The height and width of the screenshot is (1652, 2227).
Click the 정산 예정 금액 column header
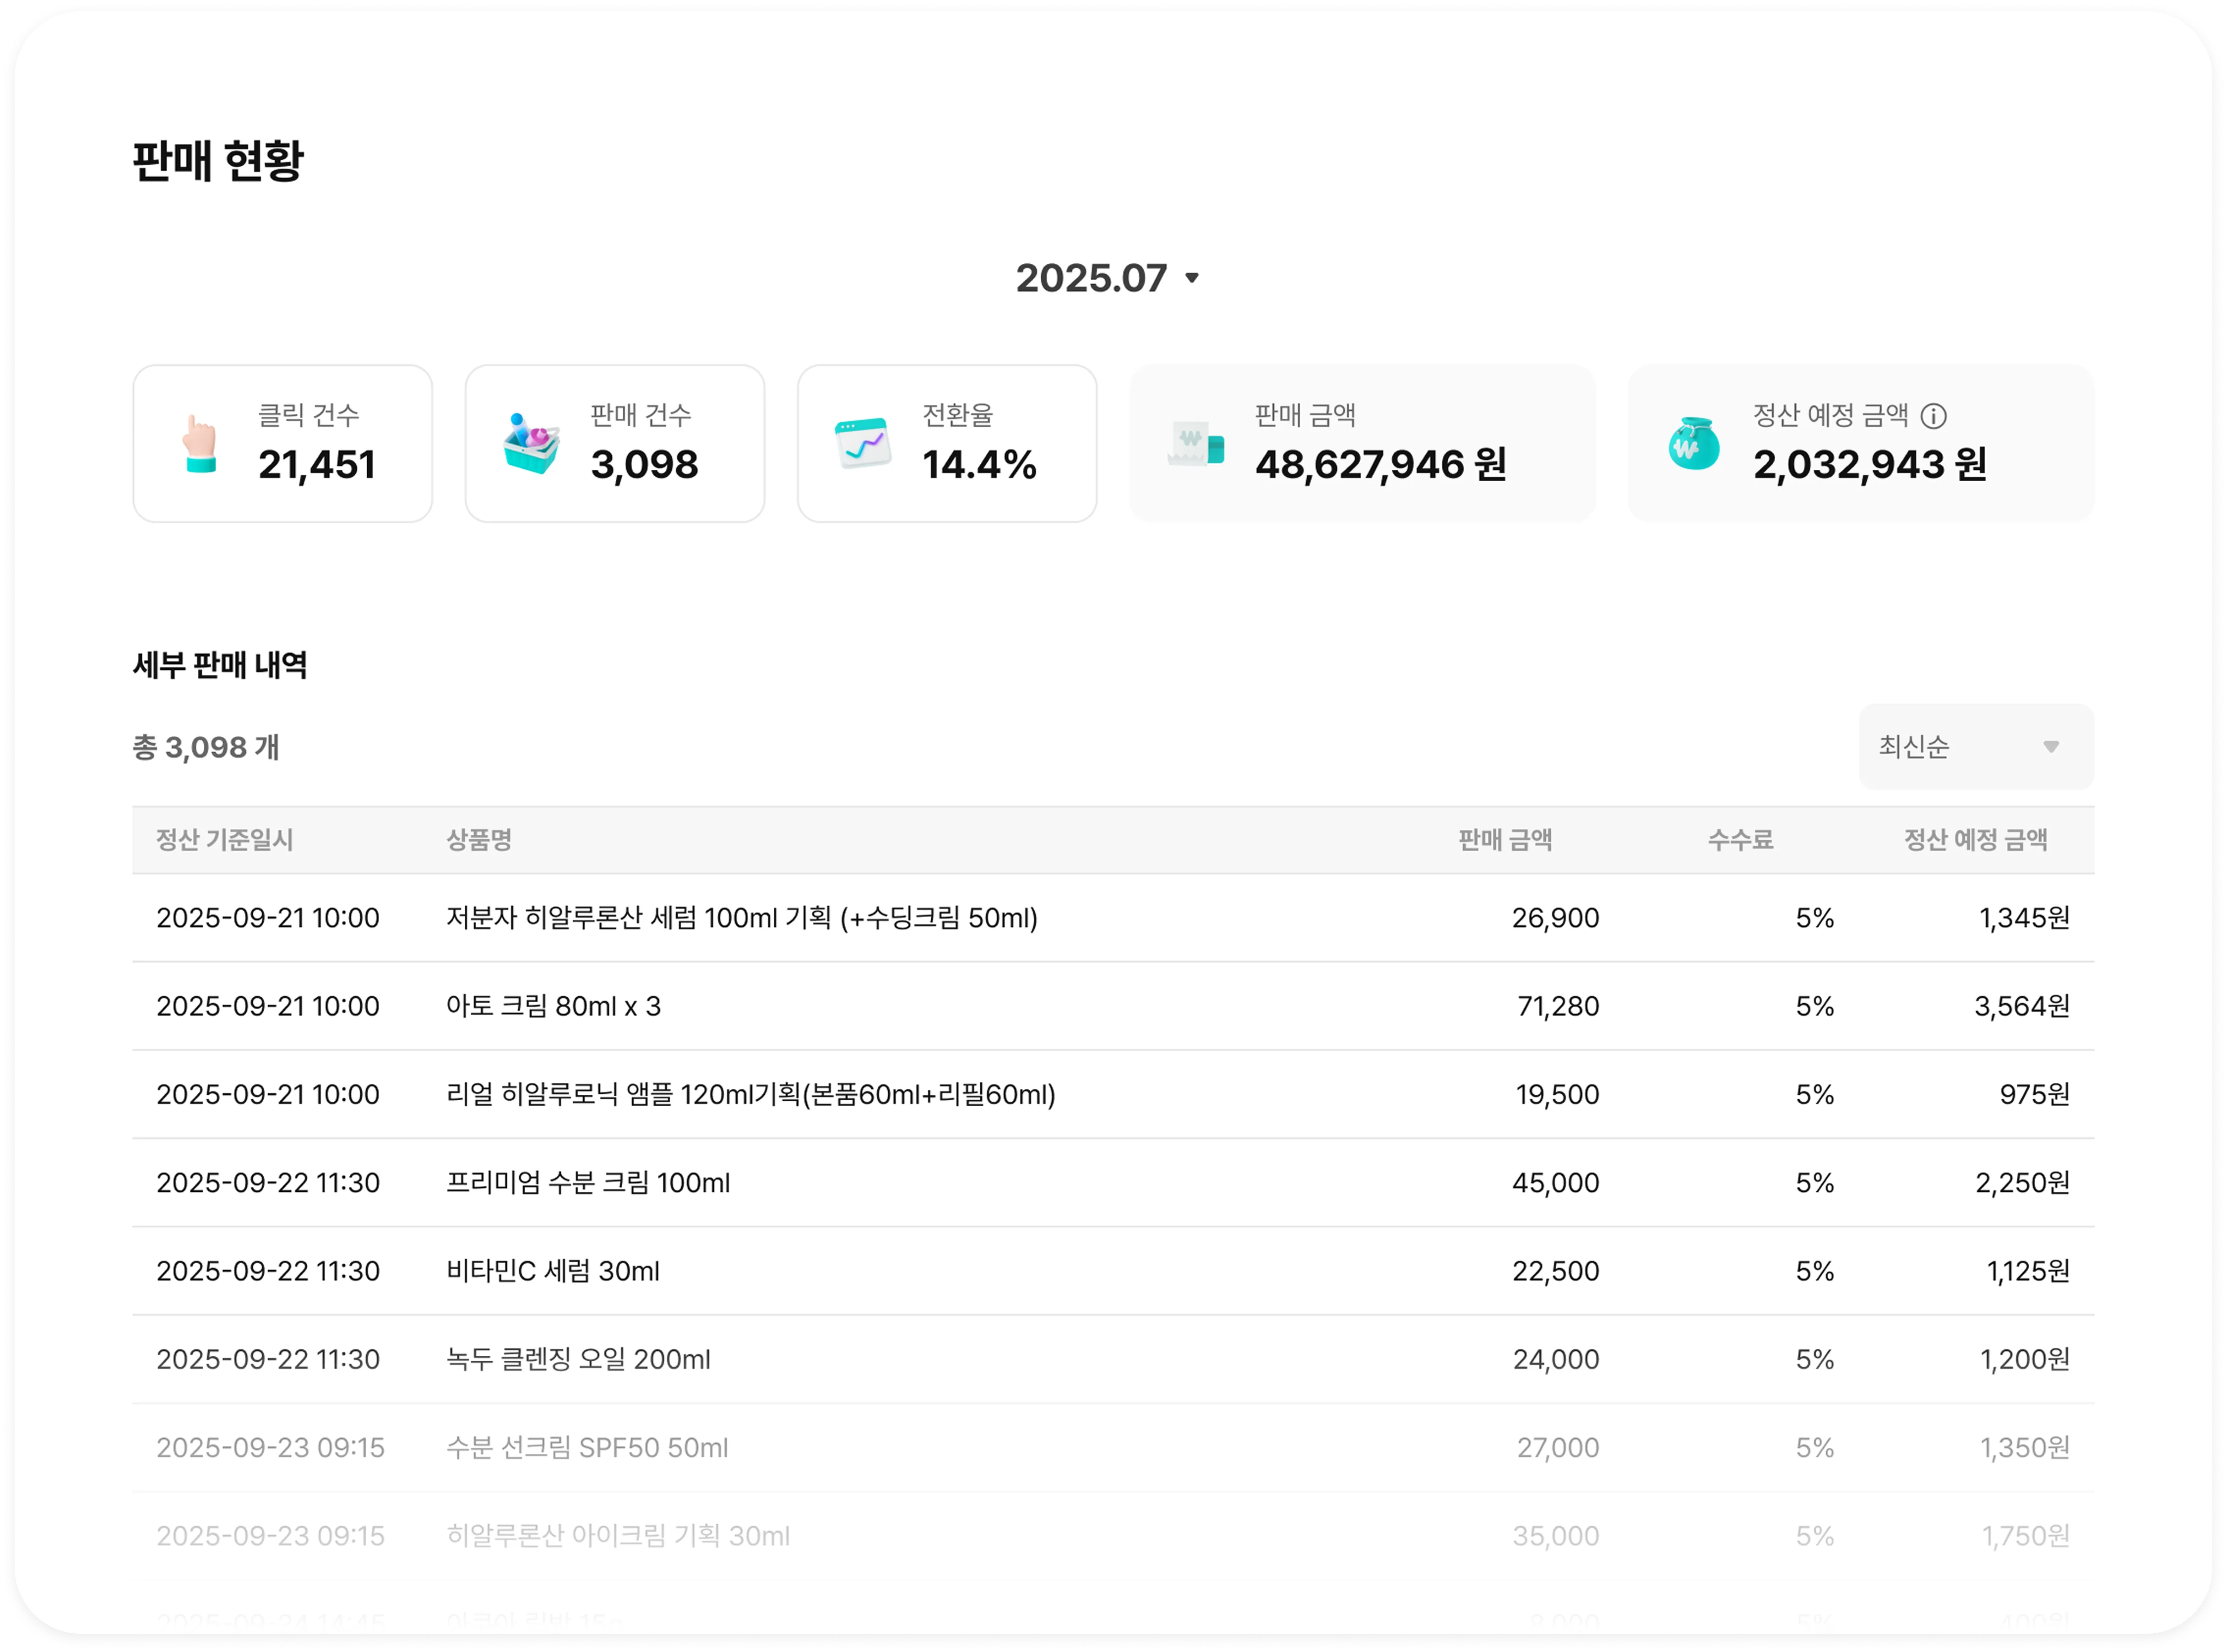click(x=1975, y=840)
